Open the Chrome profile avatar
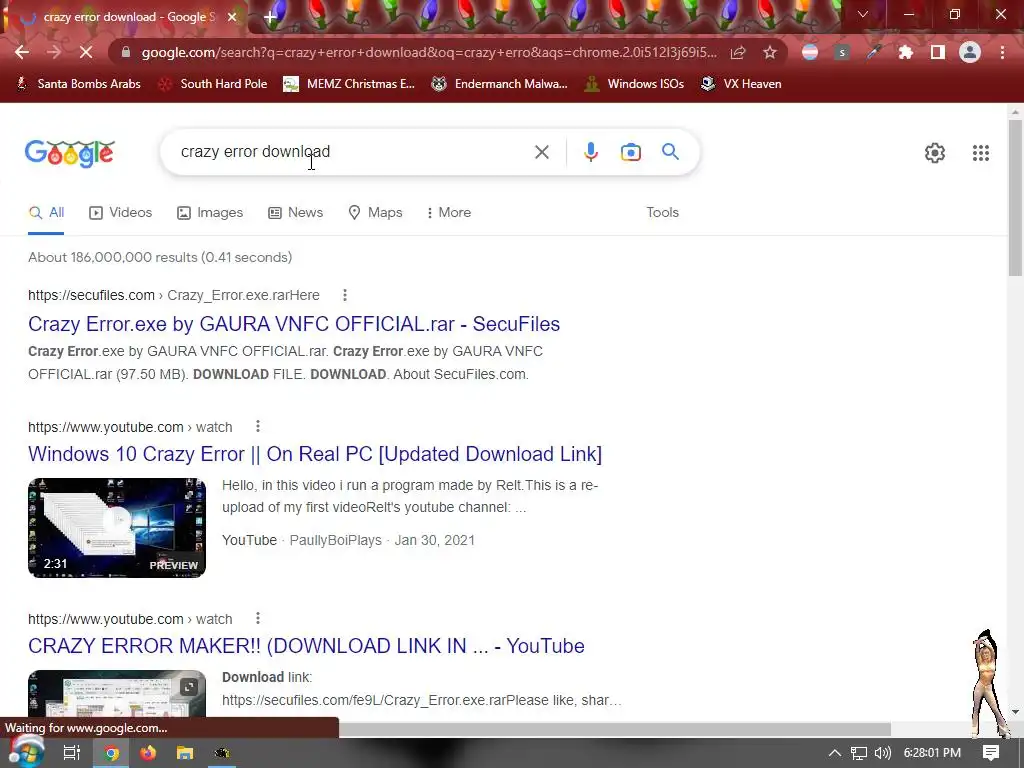Image resolution: width=1024 pixels, height=768 pixels. pyautogui.click(x=970, y=52)
